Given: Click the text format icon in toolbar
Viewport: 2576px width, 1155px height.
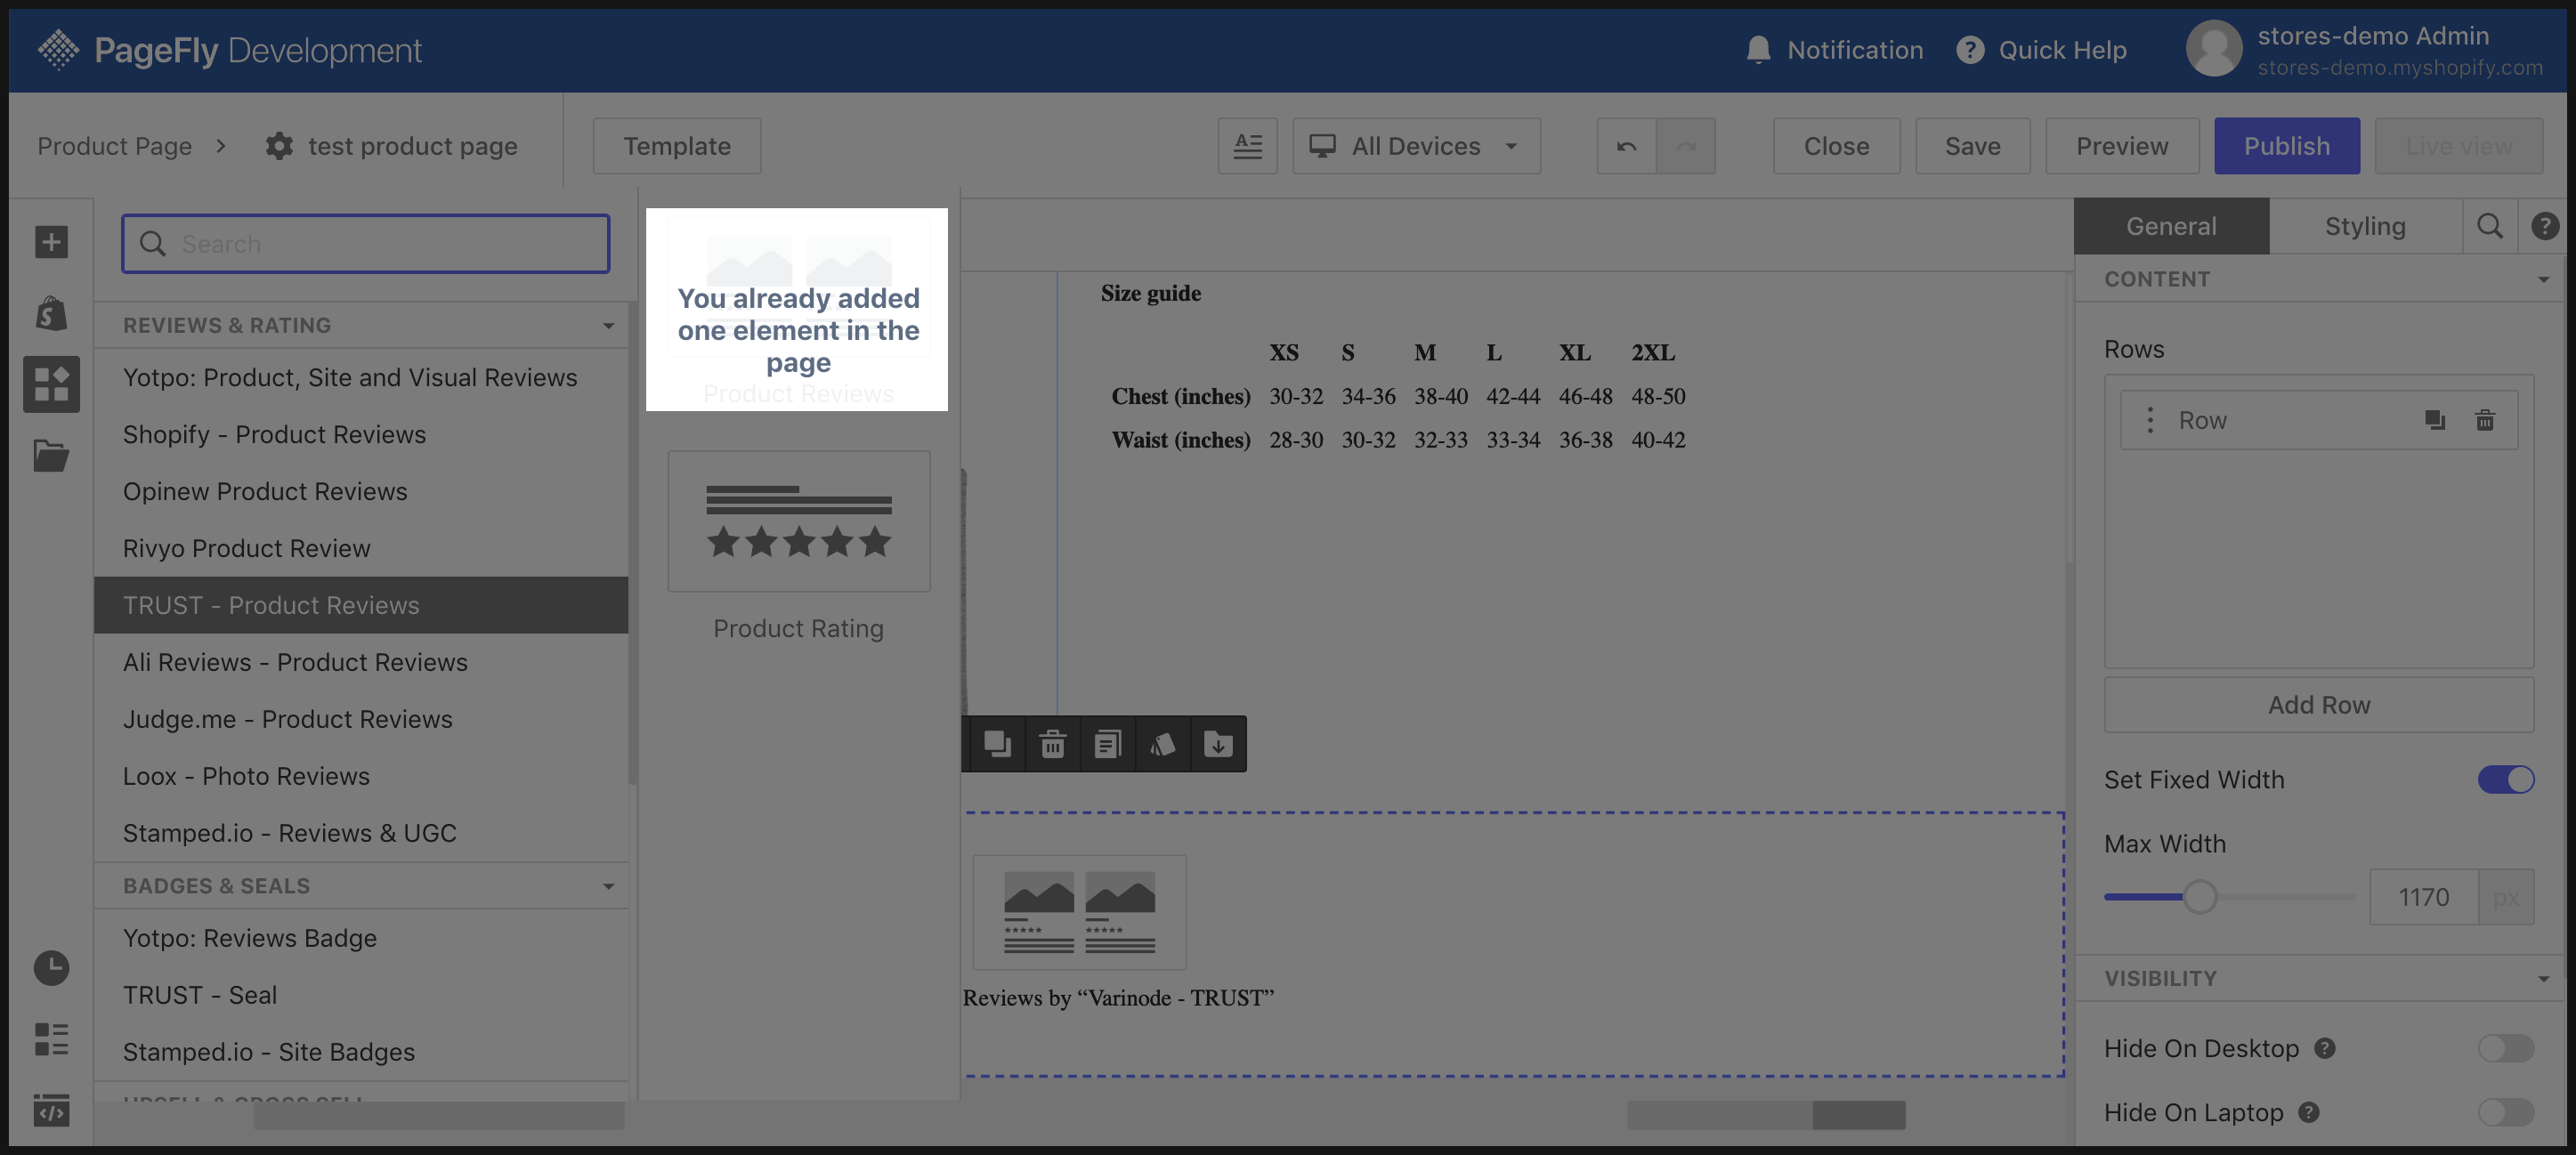Looking at the screenshot, I should pos(1247,146).
